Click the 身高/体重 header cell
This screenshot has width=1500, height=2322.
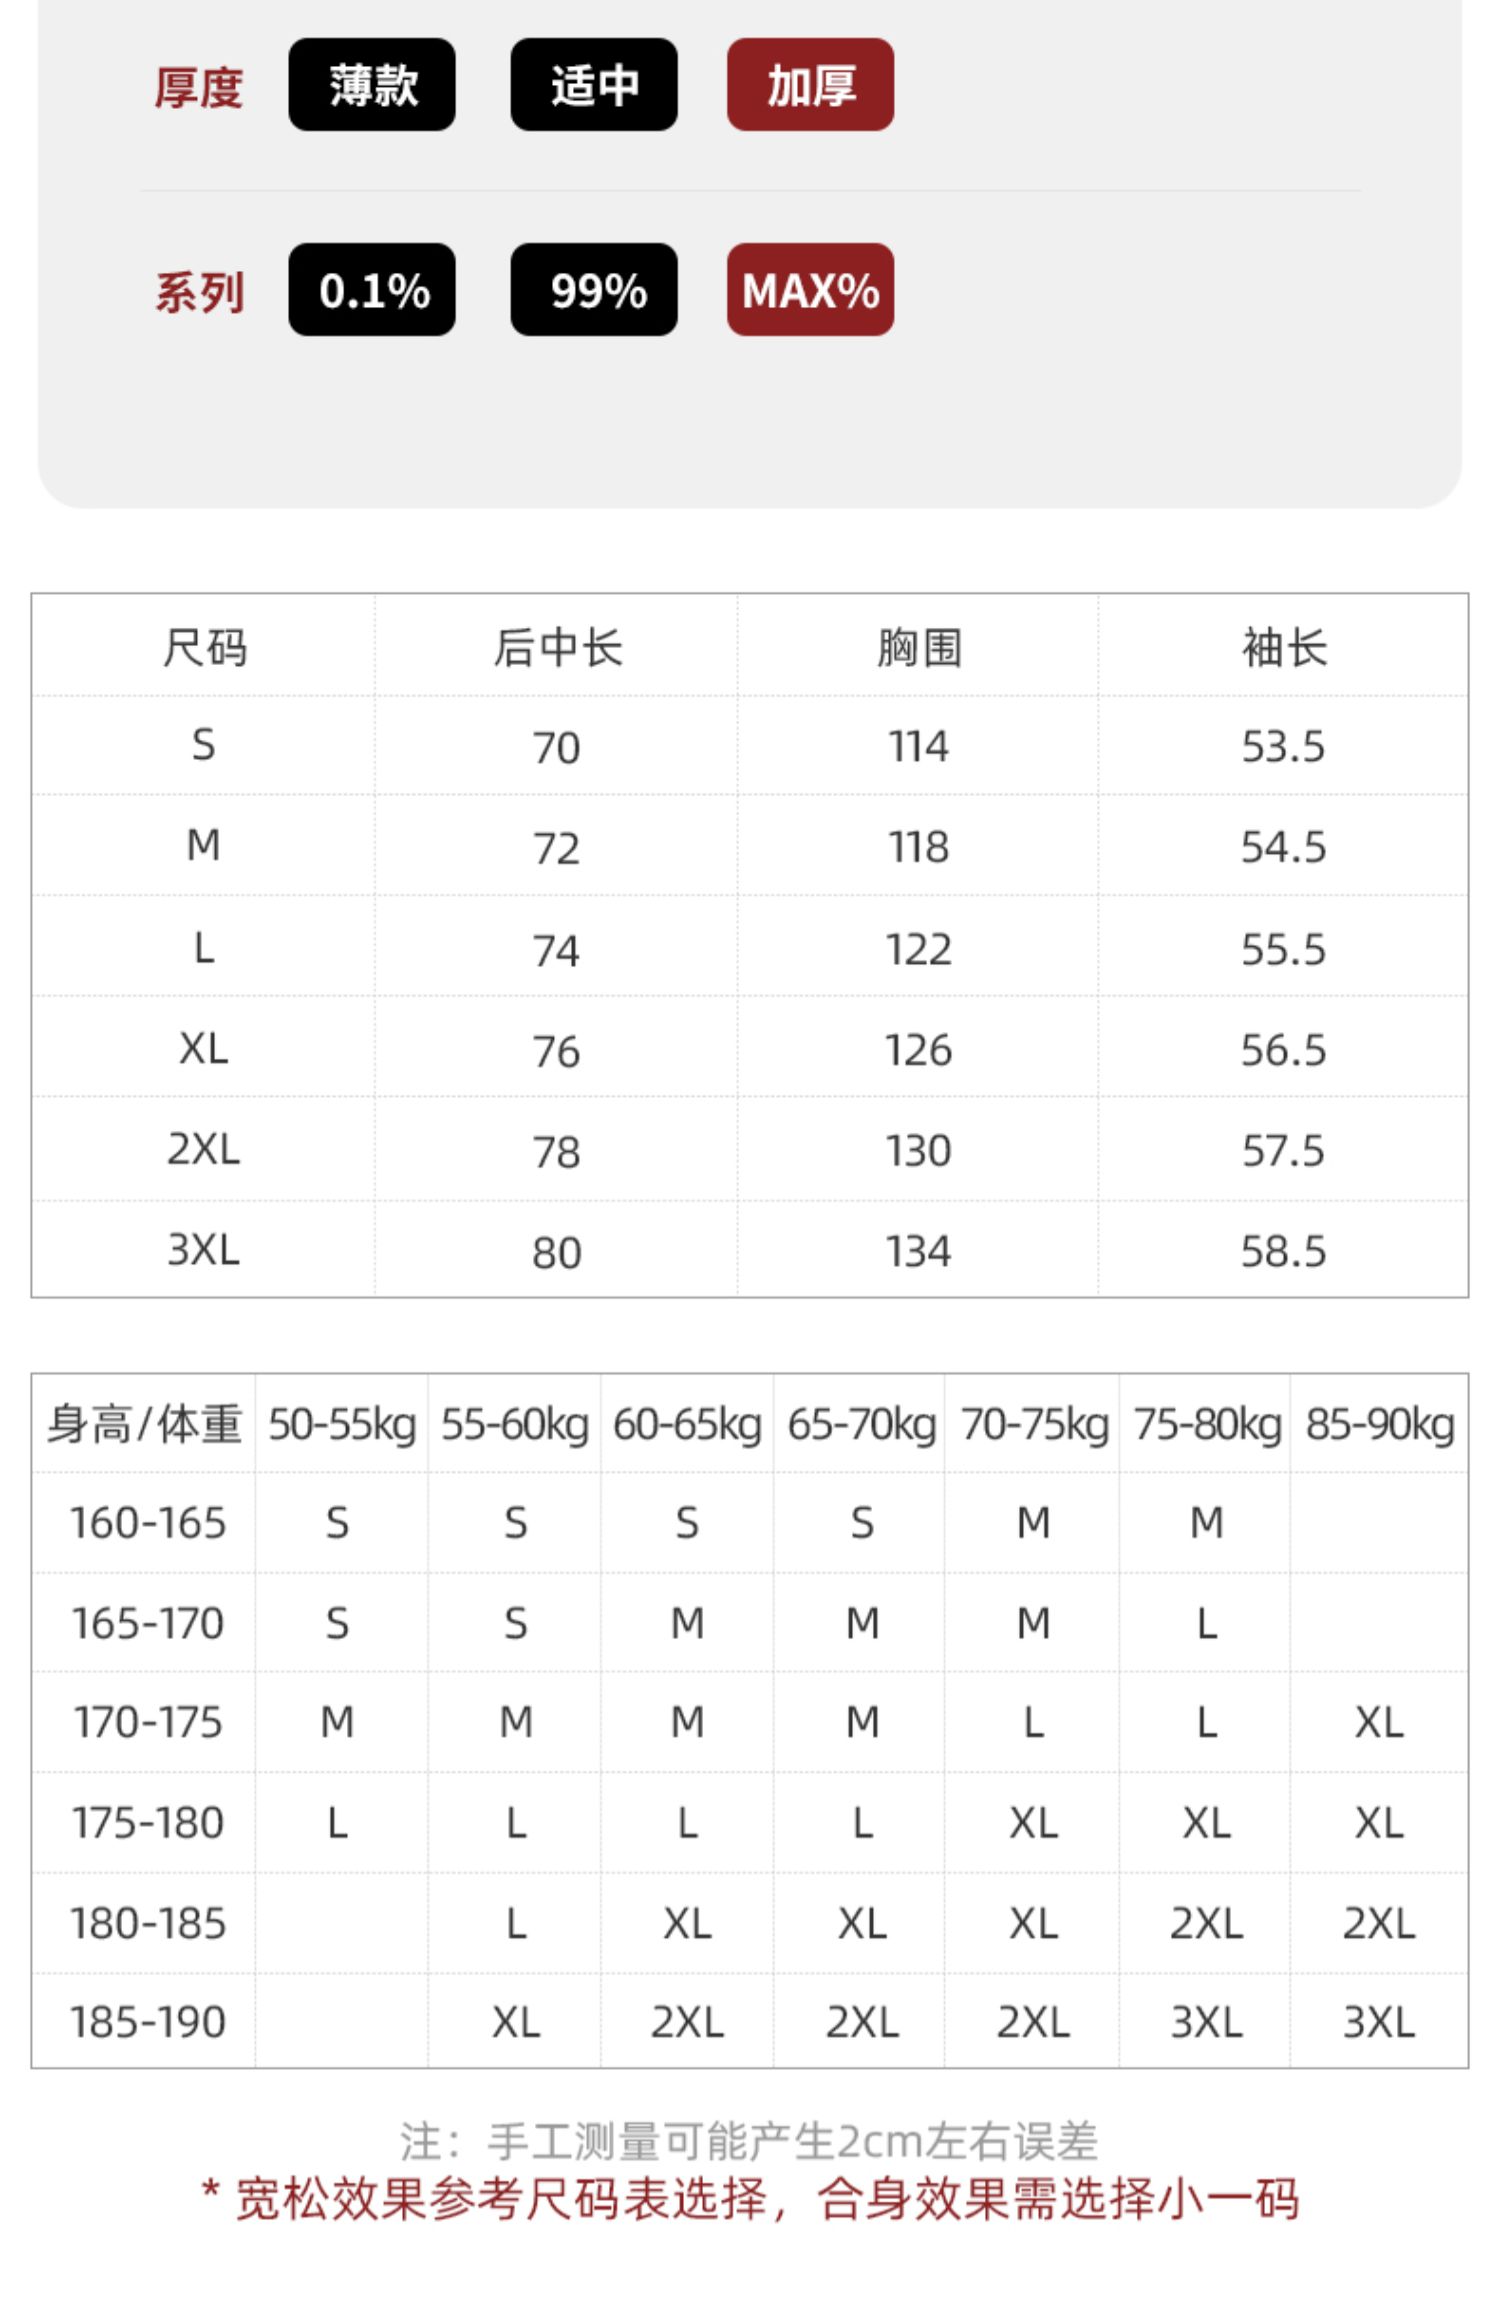click(x=144, y=1424)
